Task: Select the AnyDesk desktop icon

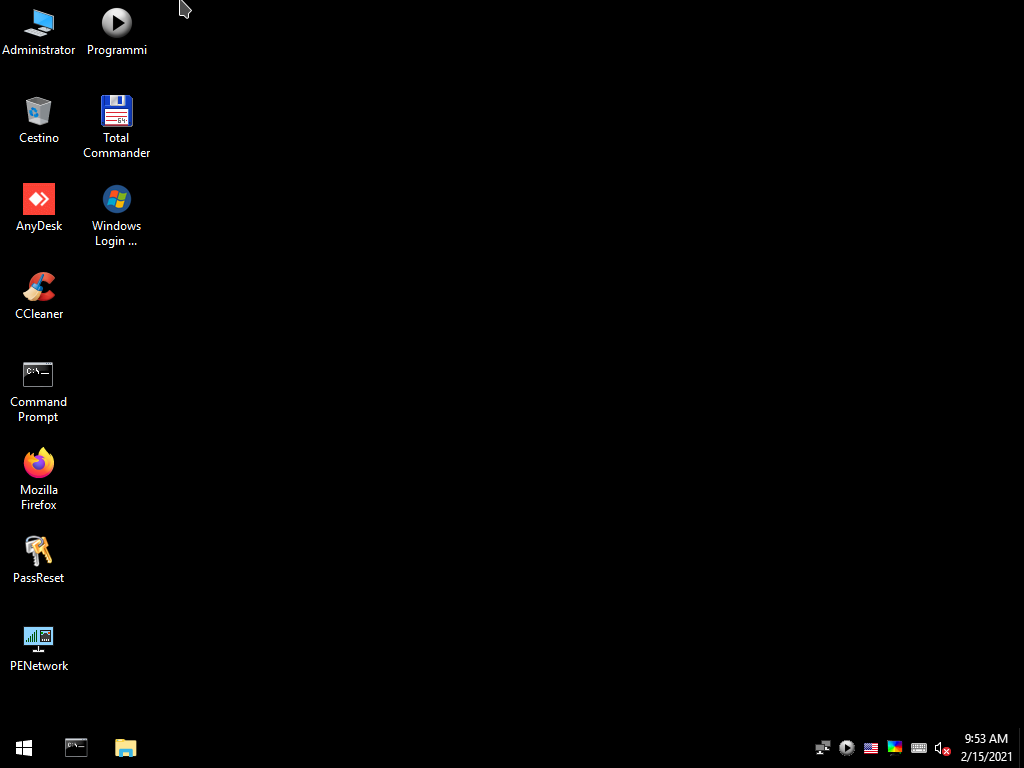Action: pos(39,208)
